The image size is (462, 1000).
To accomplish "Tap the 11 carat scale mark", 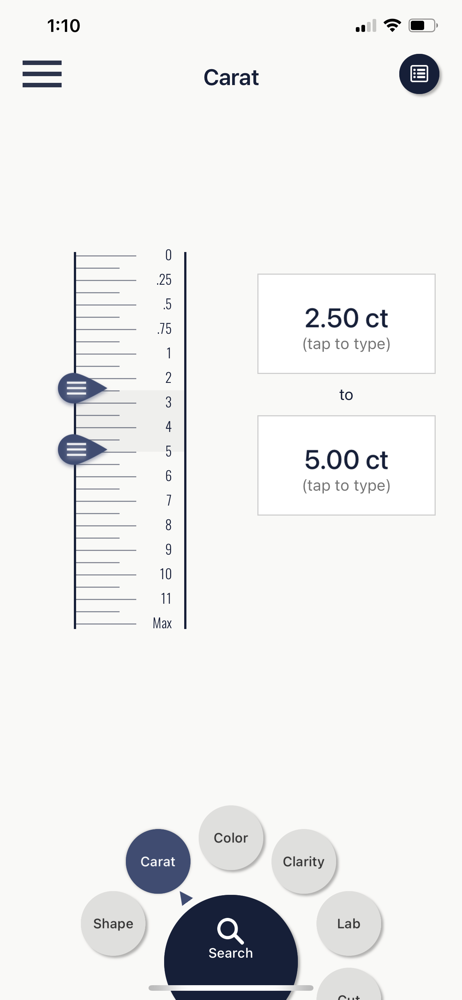I will coord(166,598).
